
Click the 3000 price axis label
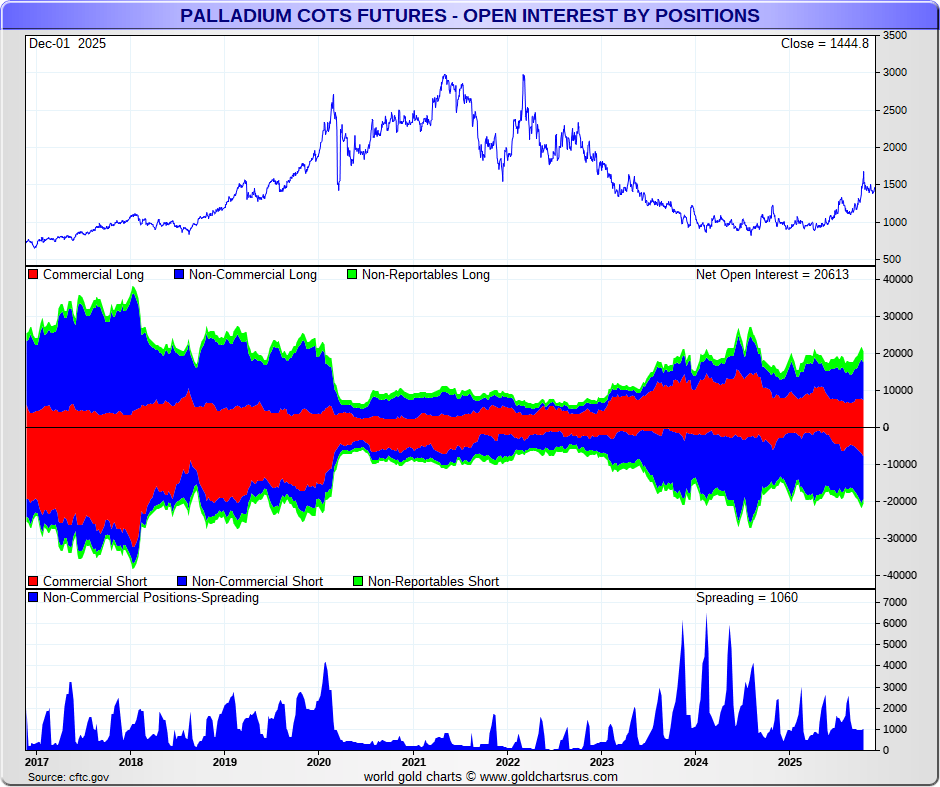[x=895, y=73]
